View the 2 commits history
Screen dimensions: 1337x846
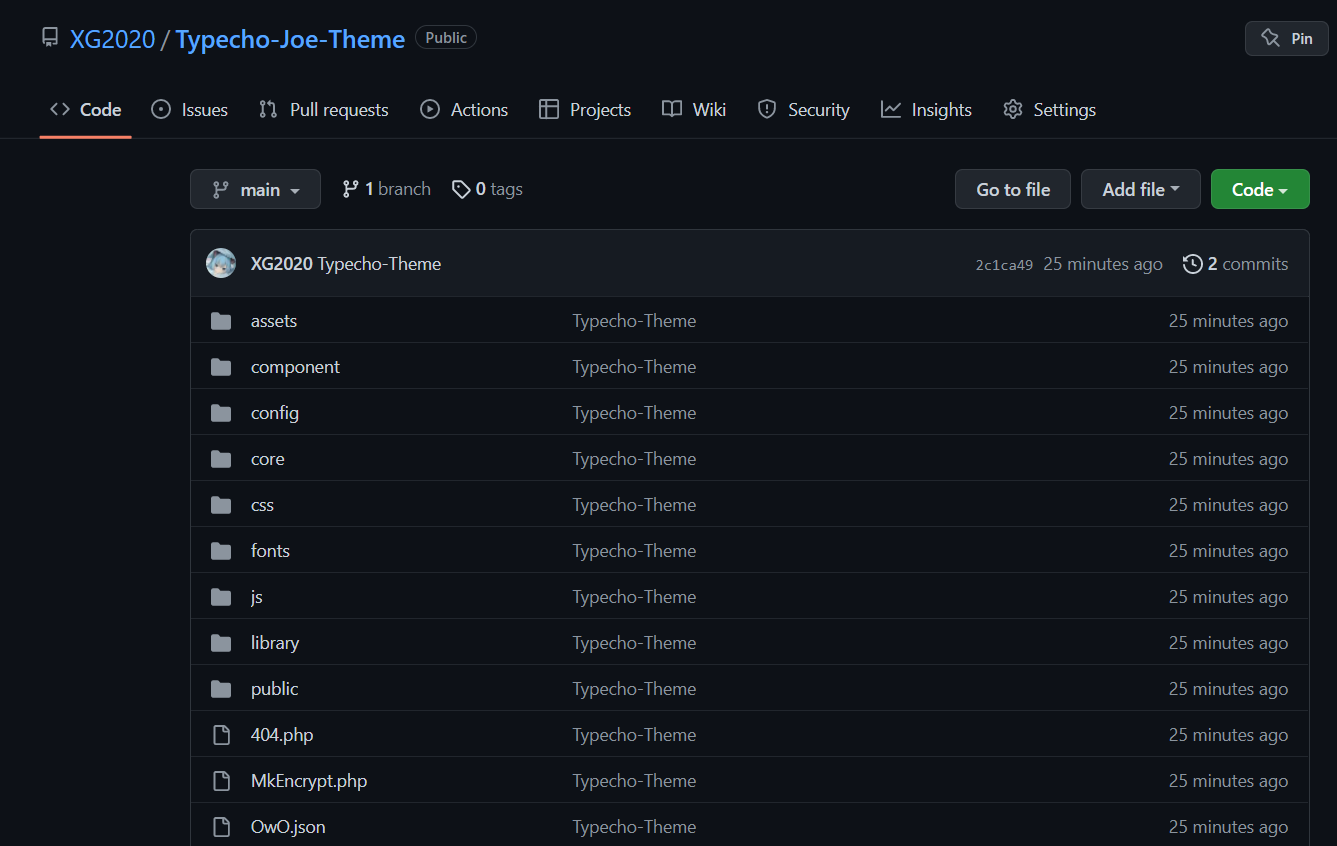[1235, 264]
